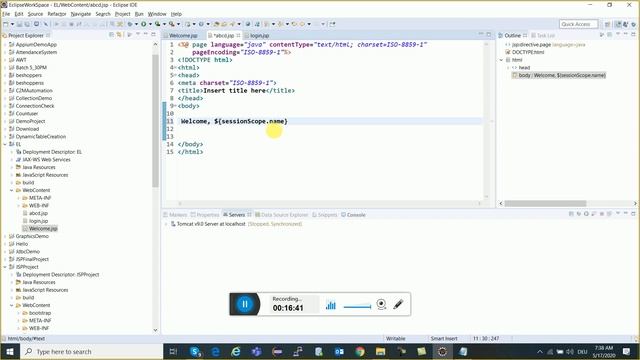Open Task View from the taskbar
This screenshot has height=360, width=640.
click(x=173, y=351)
